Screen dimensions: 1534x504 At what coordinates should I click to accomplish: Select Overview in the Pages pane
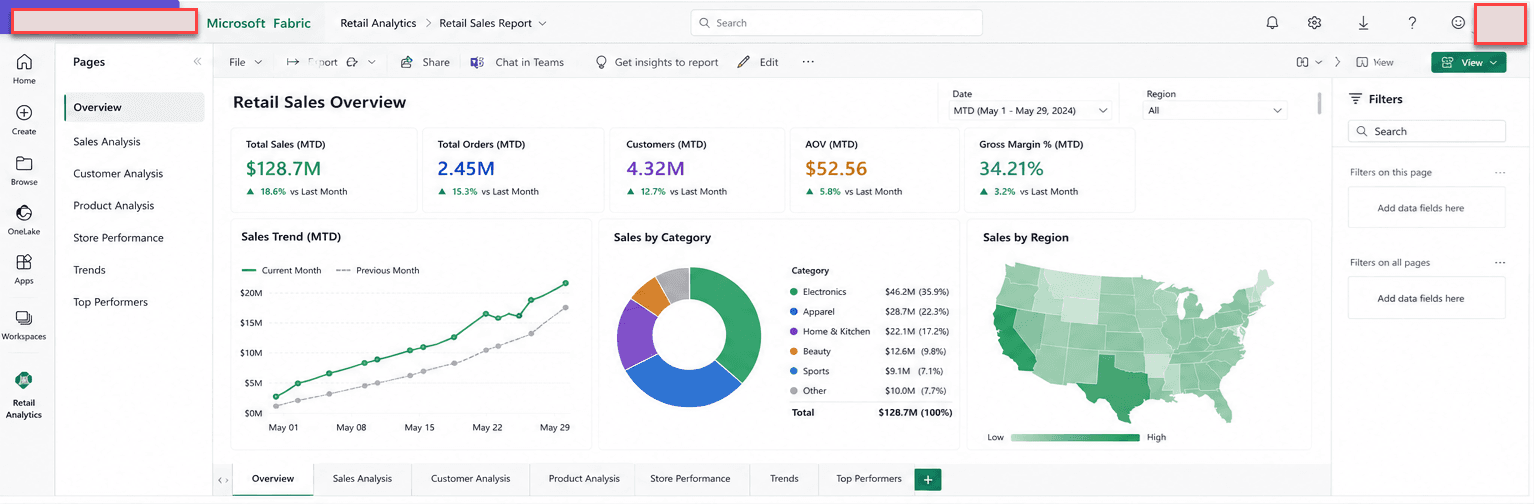click(x=135, y=107)
